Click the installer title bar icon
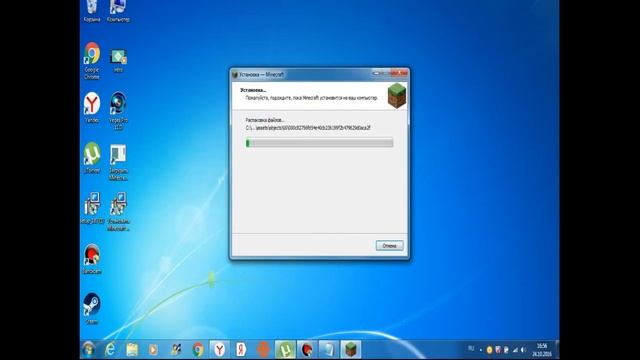 (x=235, y=75)
